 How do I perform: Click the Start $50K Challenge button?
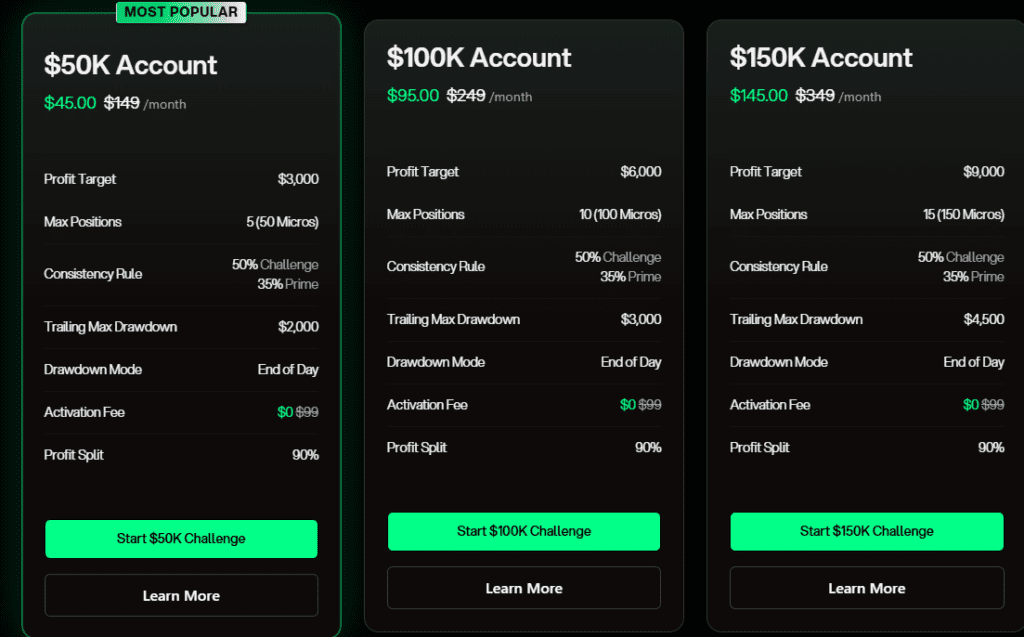tap(181, 538)
